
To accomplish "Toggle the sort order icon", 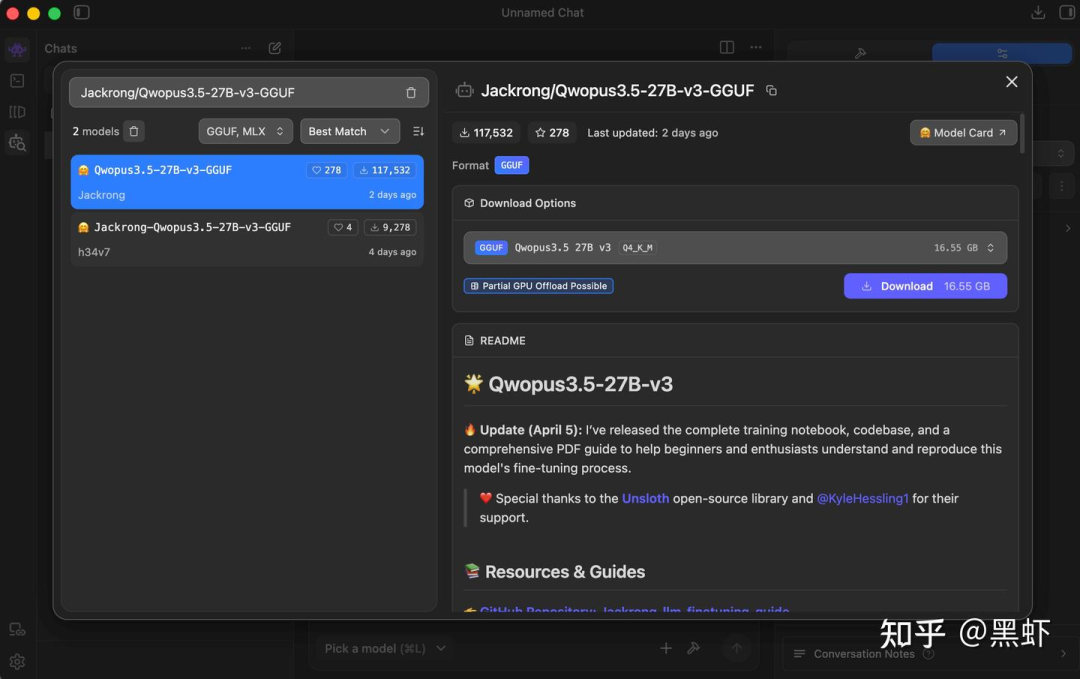I will (418, 131).
